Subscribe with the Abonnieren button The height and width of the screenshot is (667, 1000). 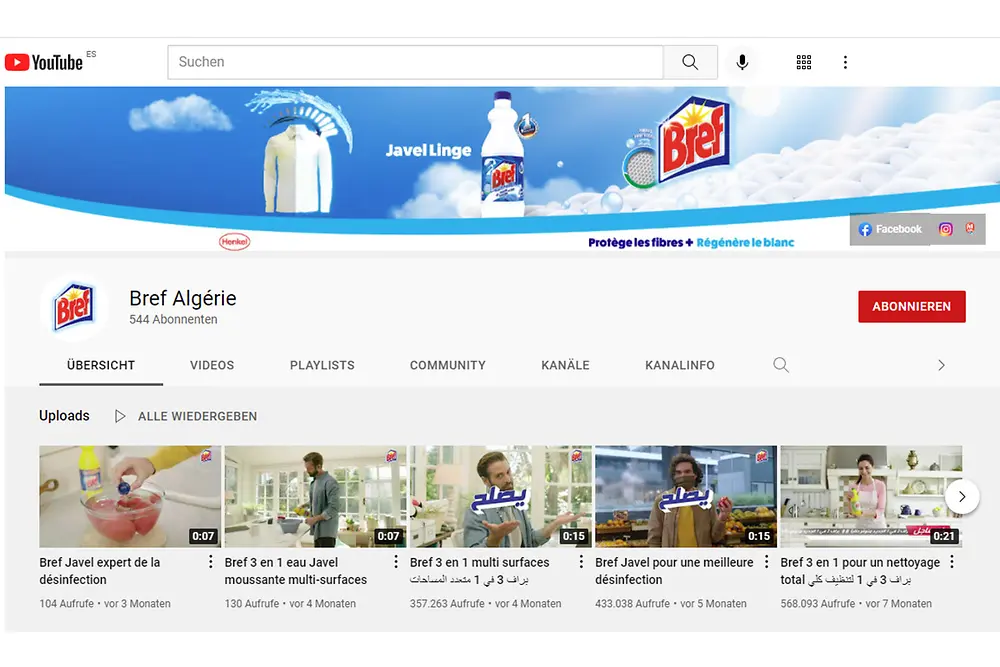click(x=911, y=307)
